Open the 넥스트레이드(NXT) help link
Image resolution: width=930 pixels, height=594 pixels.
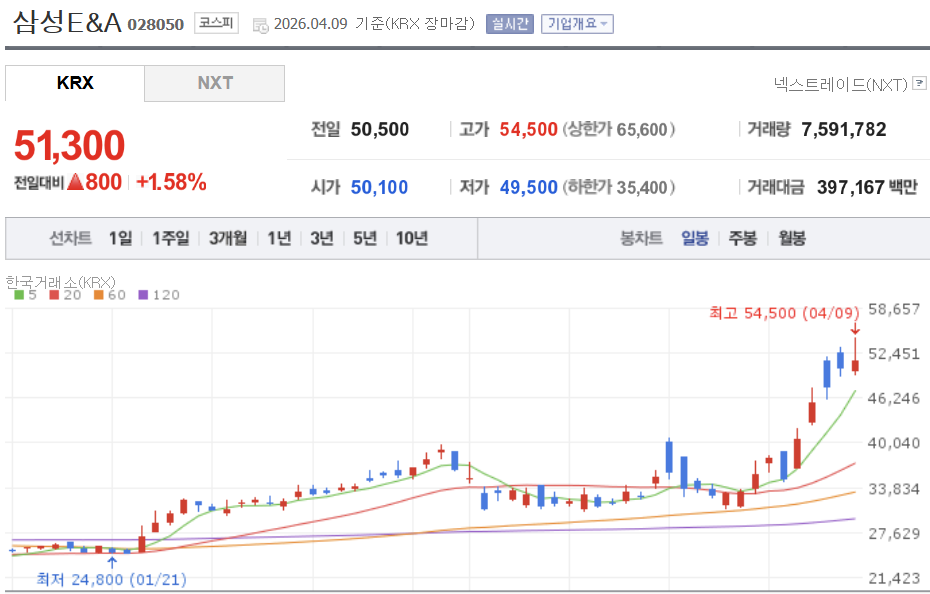tap(840, 85)
